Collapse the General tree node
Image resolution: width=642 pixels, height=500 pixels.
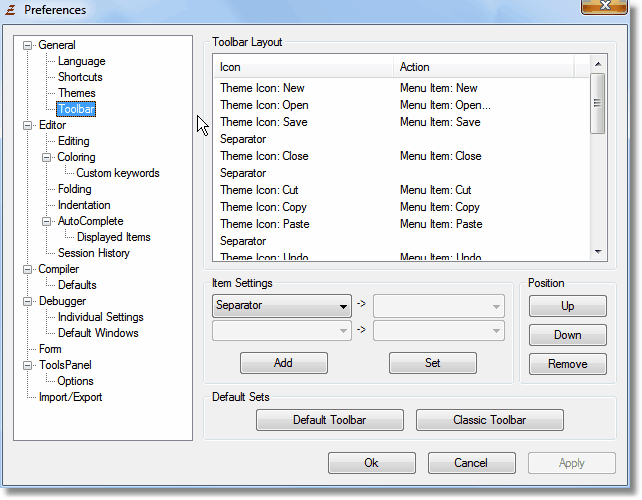(x=28, y=45)
